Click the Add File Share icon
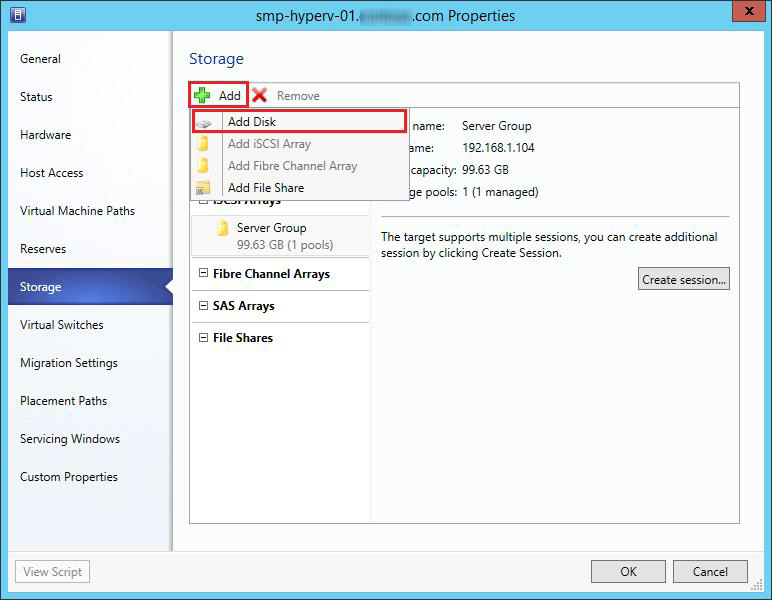The image size is (772, 600). pos(203,188)
